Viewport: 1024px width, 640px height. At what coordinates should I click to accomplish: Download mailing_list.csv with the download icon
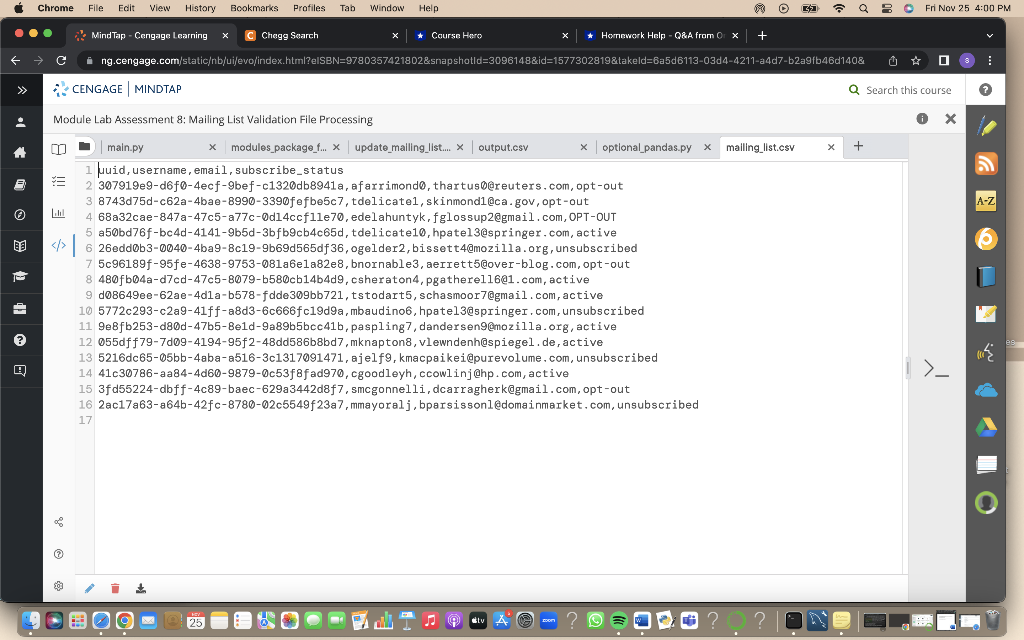tap(141, 587)
